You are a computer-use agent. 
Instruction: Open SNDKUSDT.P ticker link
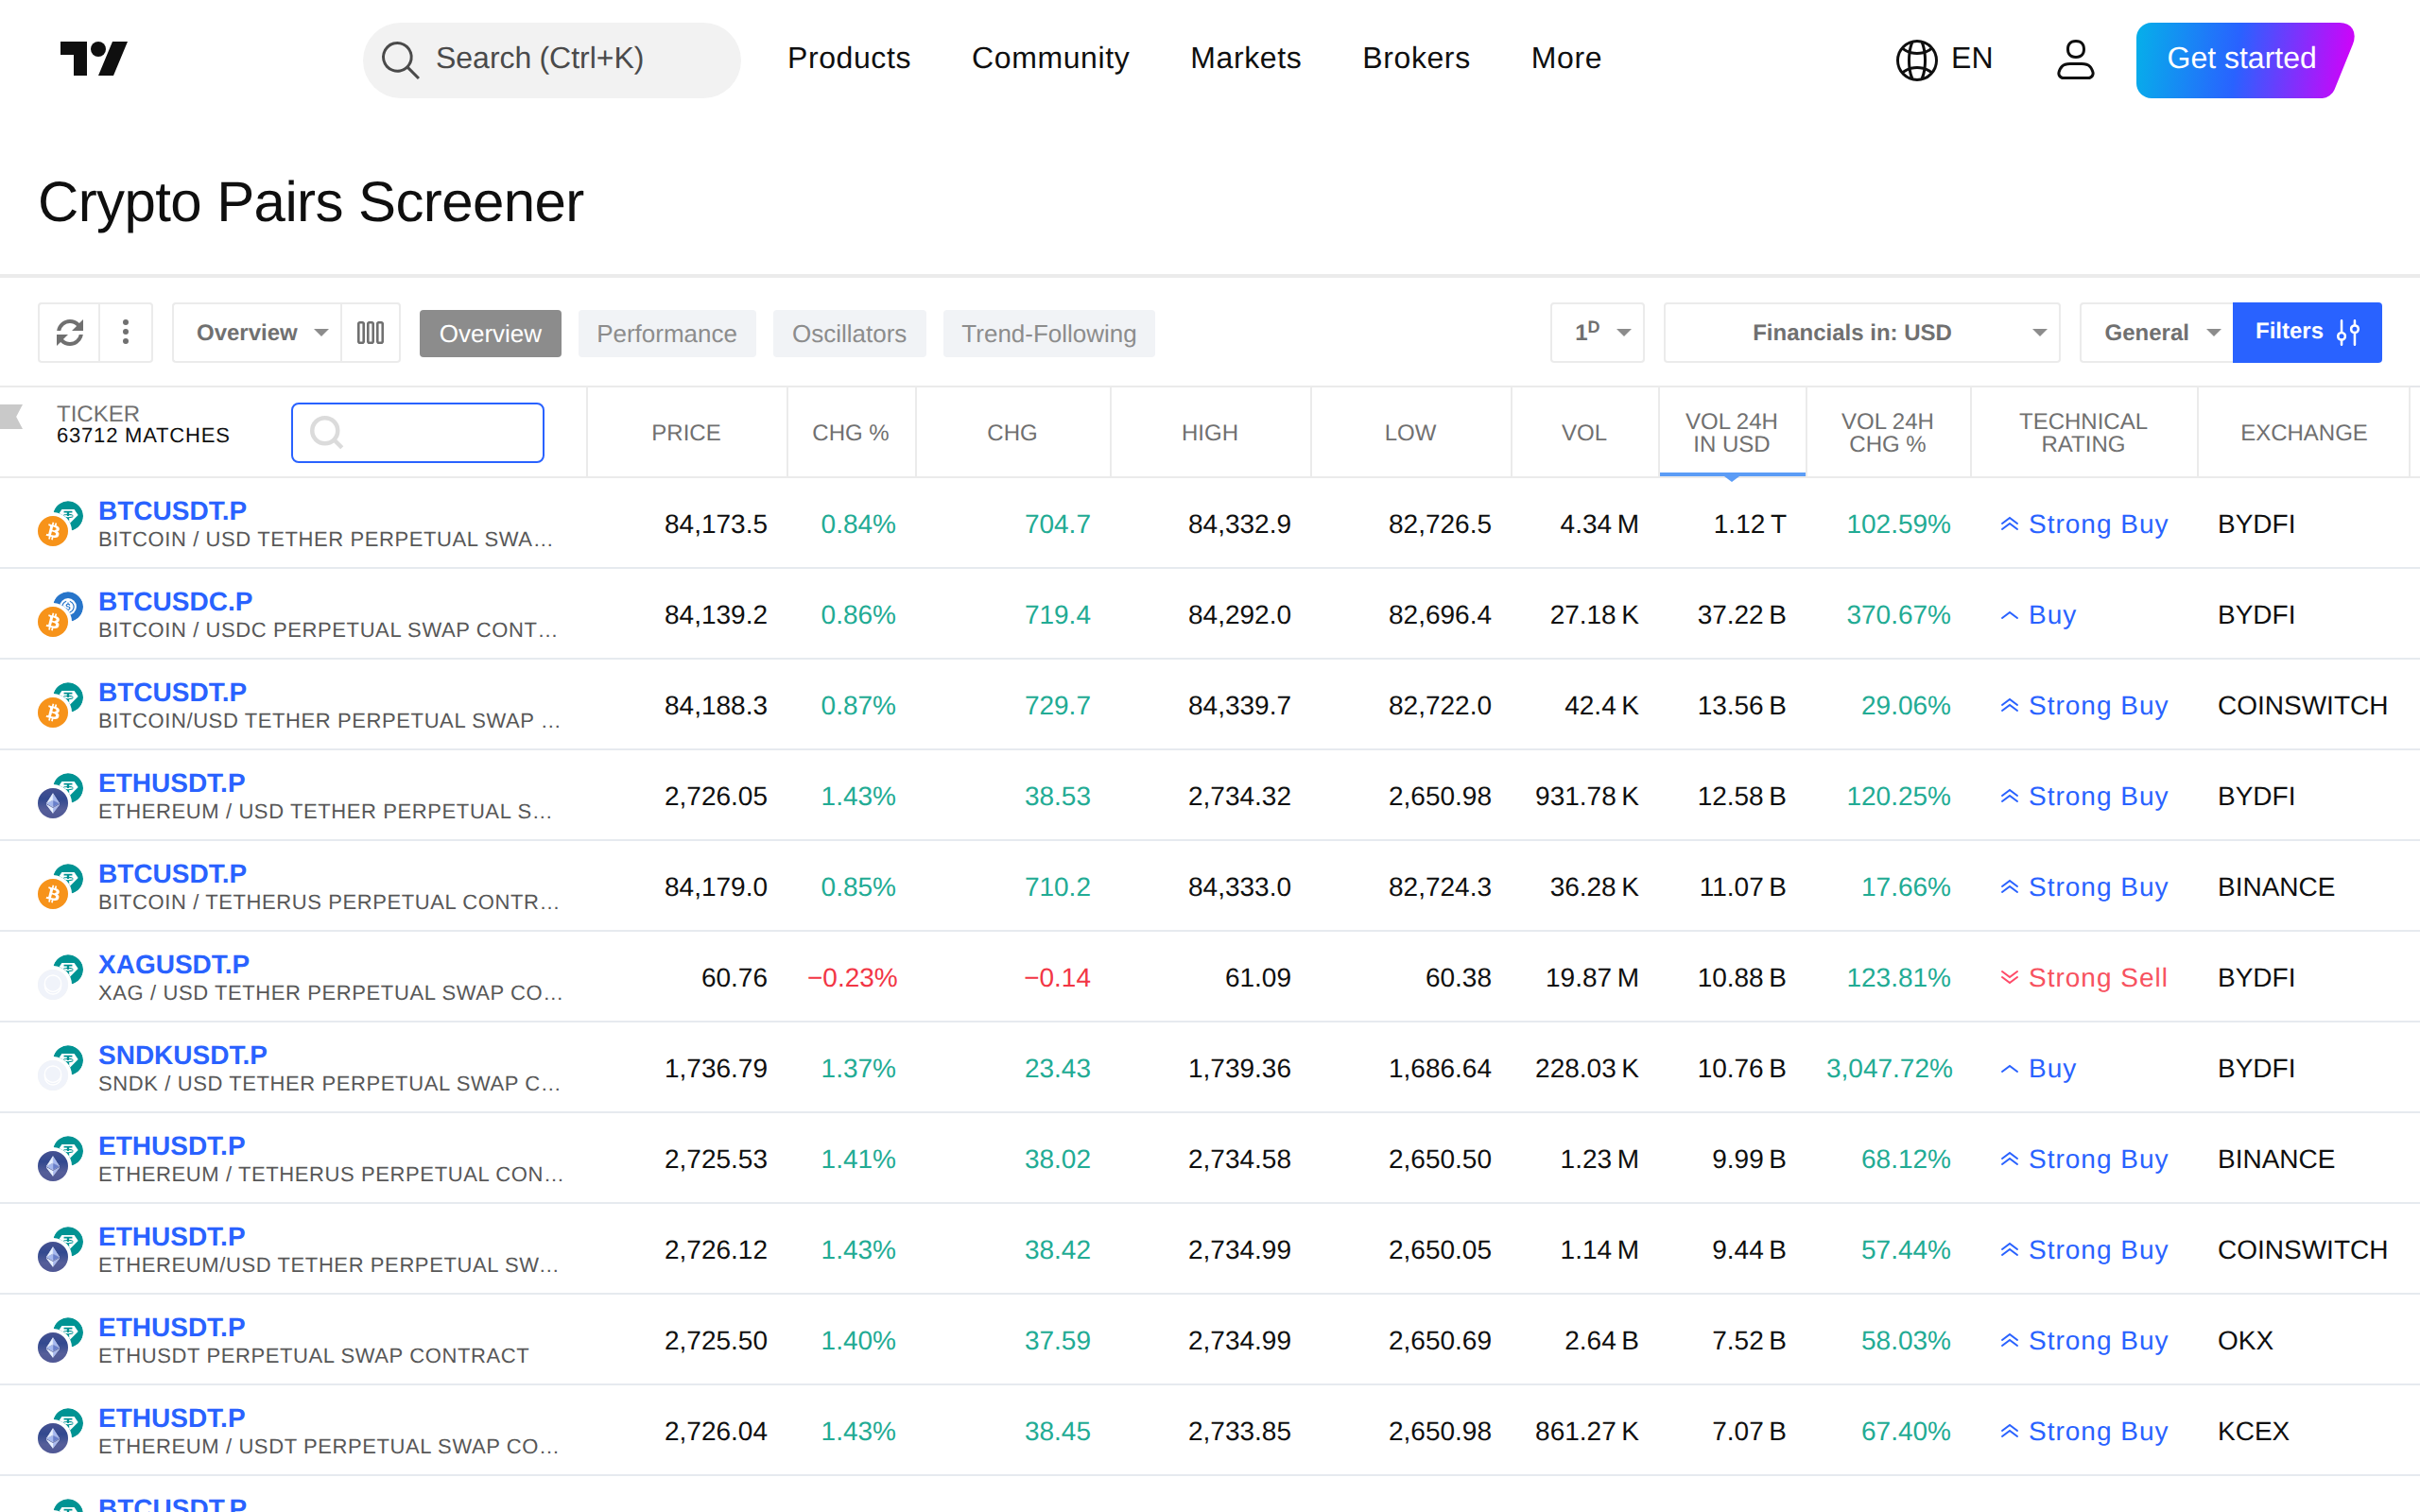tap(182, 1055)
